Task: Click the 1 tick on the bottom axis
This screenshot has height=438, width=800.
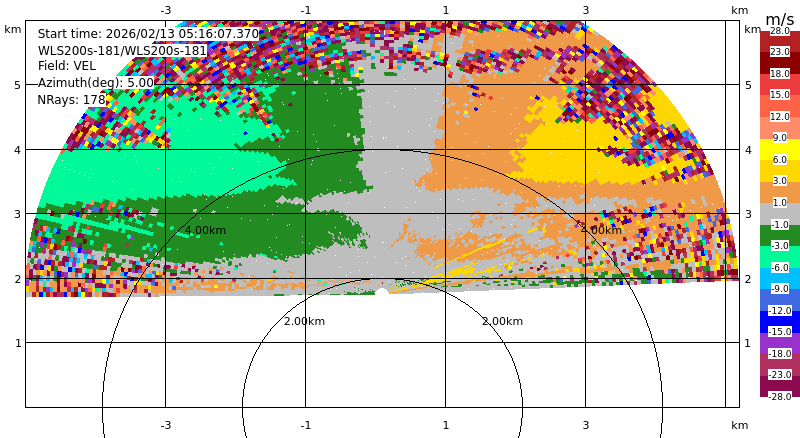Action: [445, 425]
